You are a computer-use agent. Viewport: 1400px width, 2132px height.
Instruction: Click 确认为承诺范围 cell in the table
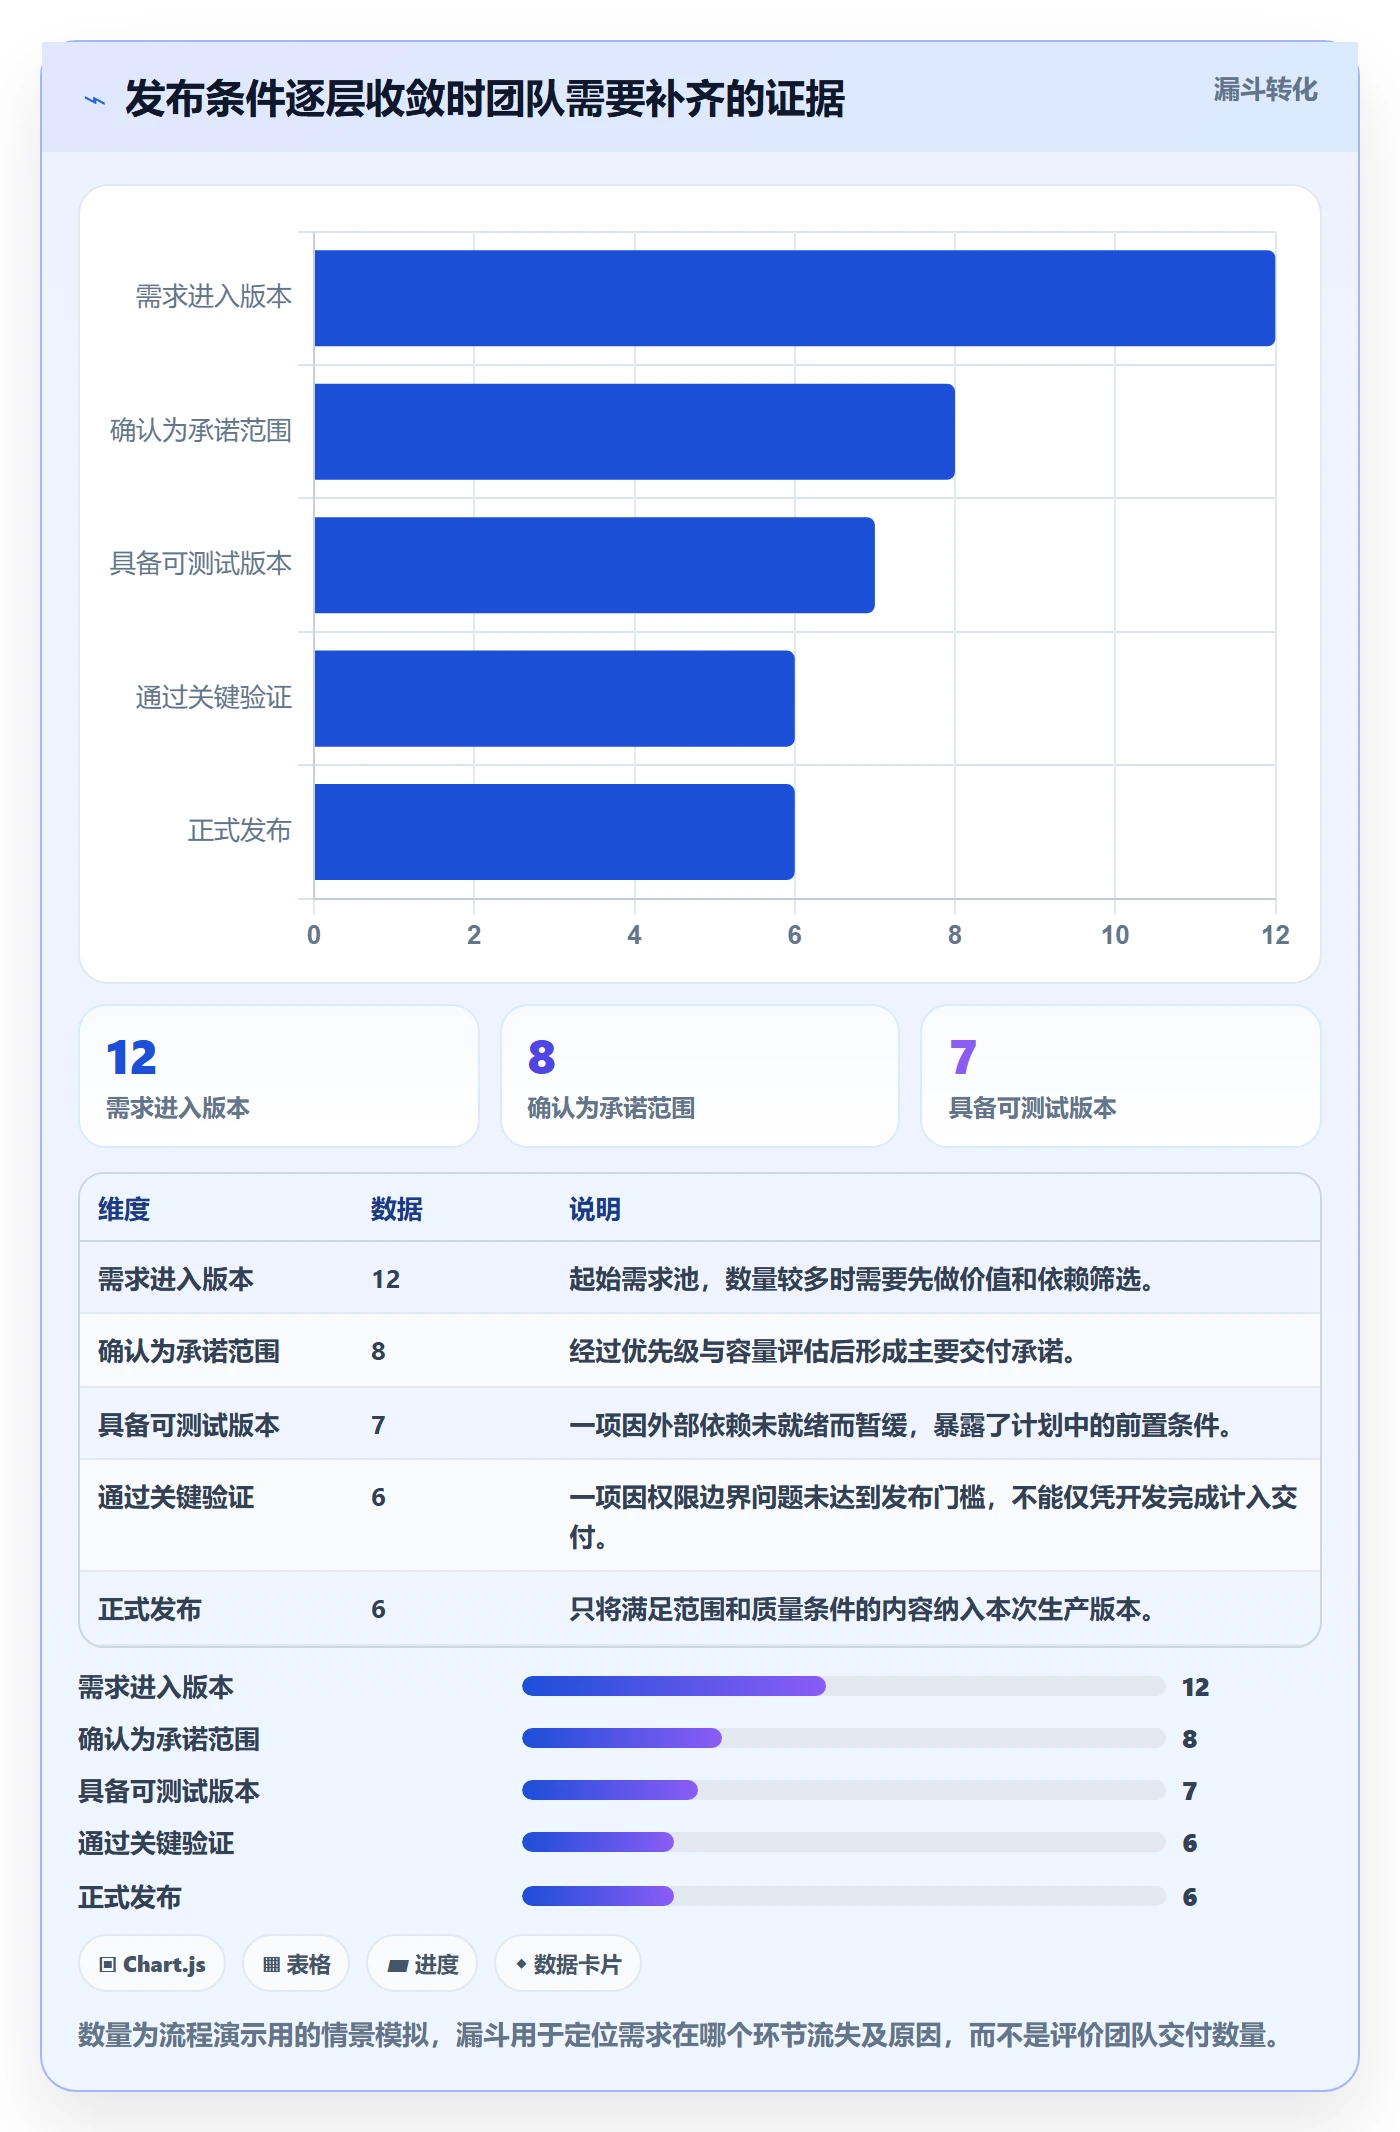tap(189, 1351)
